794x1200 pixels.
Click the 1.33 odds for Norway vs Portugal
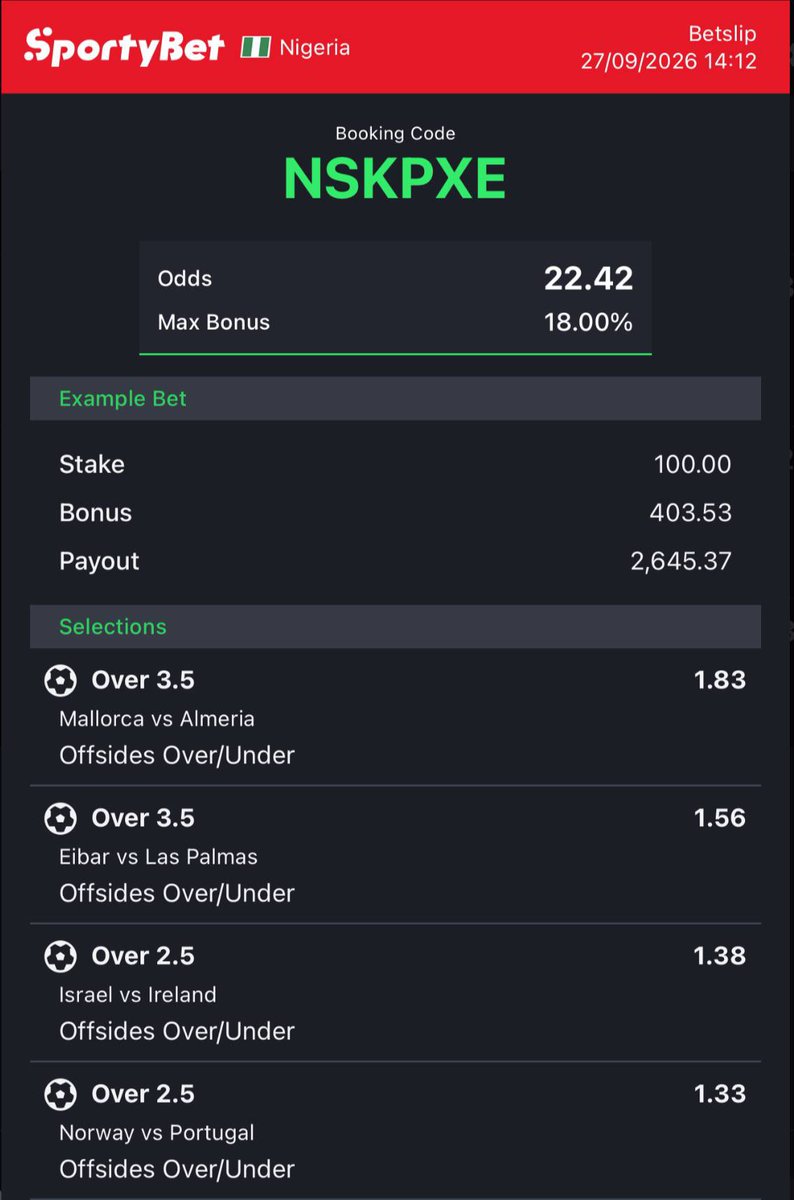point(720,1094)
